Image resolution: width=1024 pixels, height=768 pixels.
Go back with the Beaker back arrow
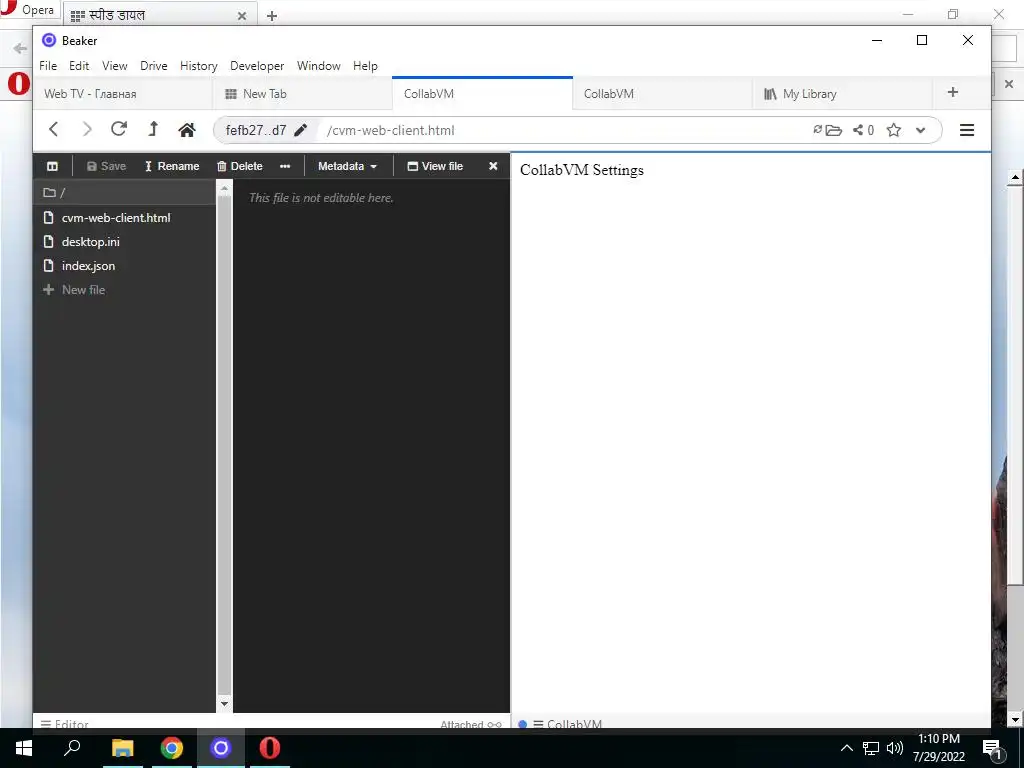point(54,129)
